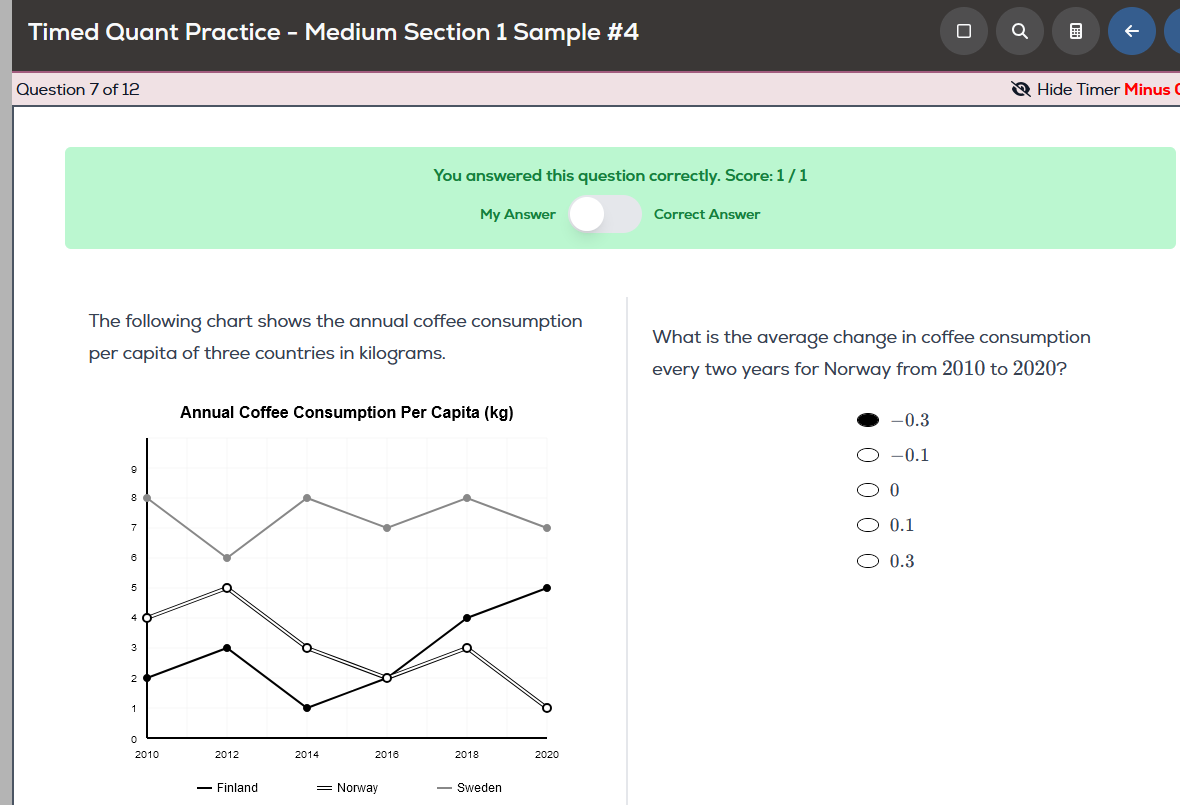The height and width of the screenshot is (805, 1180).
Task: Click the My Answer label
Action: tap(518, 214)
